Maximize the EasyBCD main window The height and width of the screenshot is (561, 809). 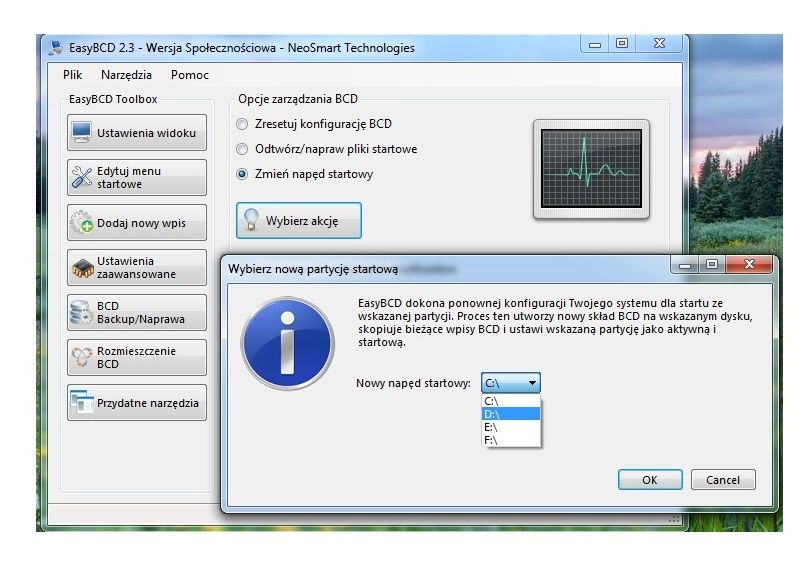(x=622, y=43)
